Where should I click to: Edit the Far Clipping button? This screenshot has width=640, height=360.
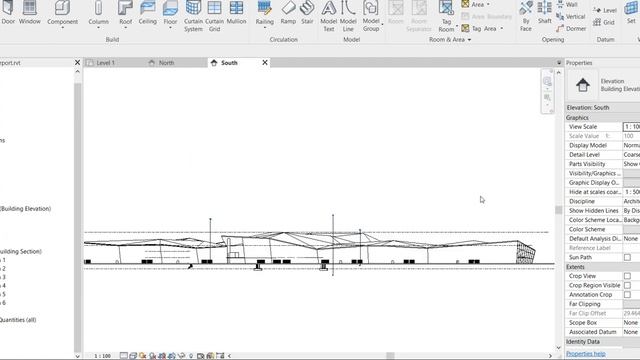click(631, 304)
